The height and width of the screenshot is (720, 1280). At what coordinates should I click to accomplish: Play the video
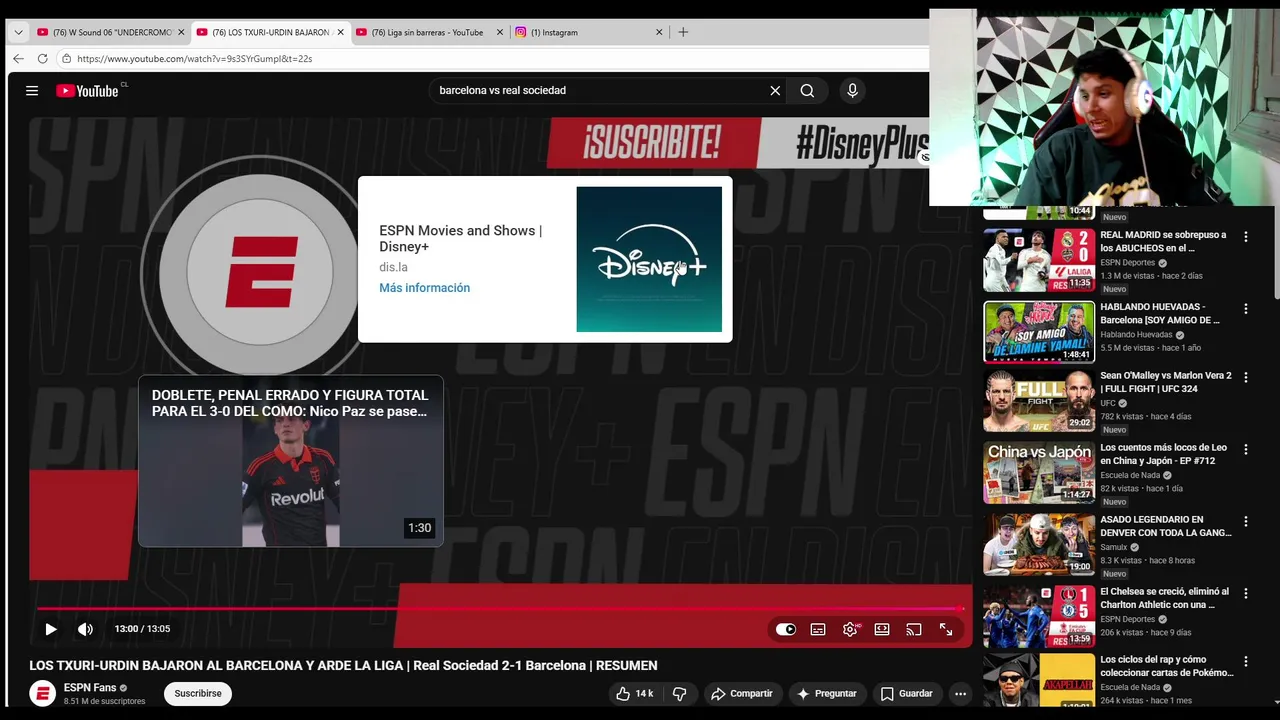[51, 629]
